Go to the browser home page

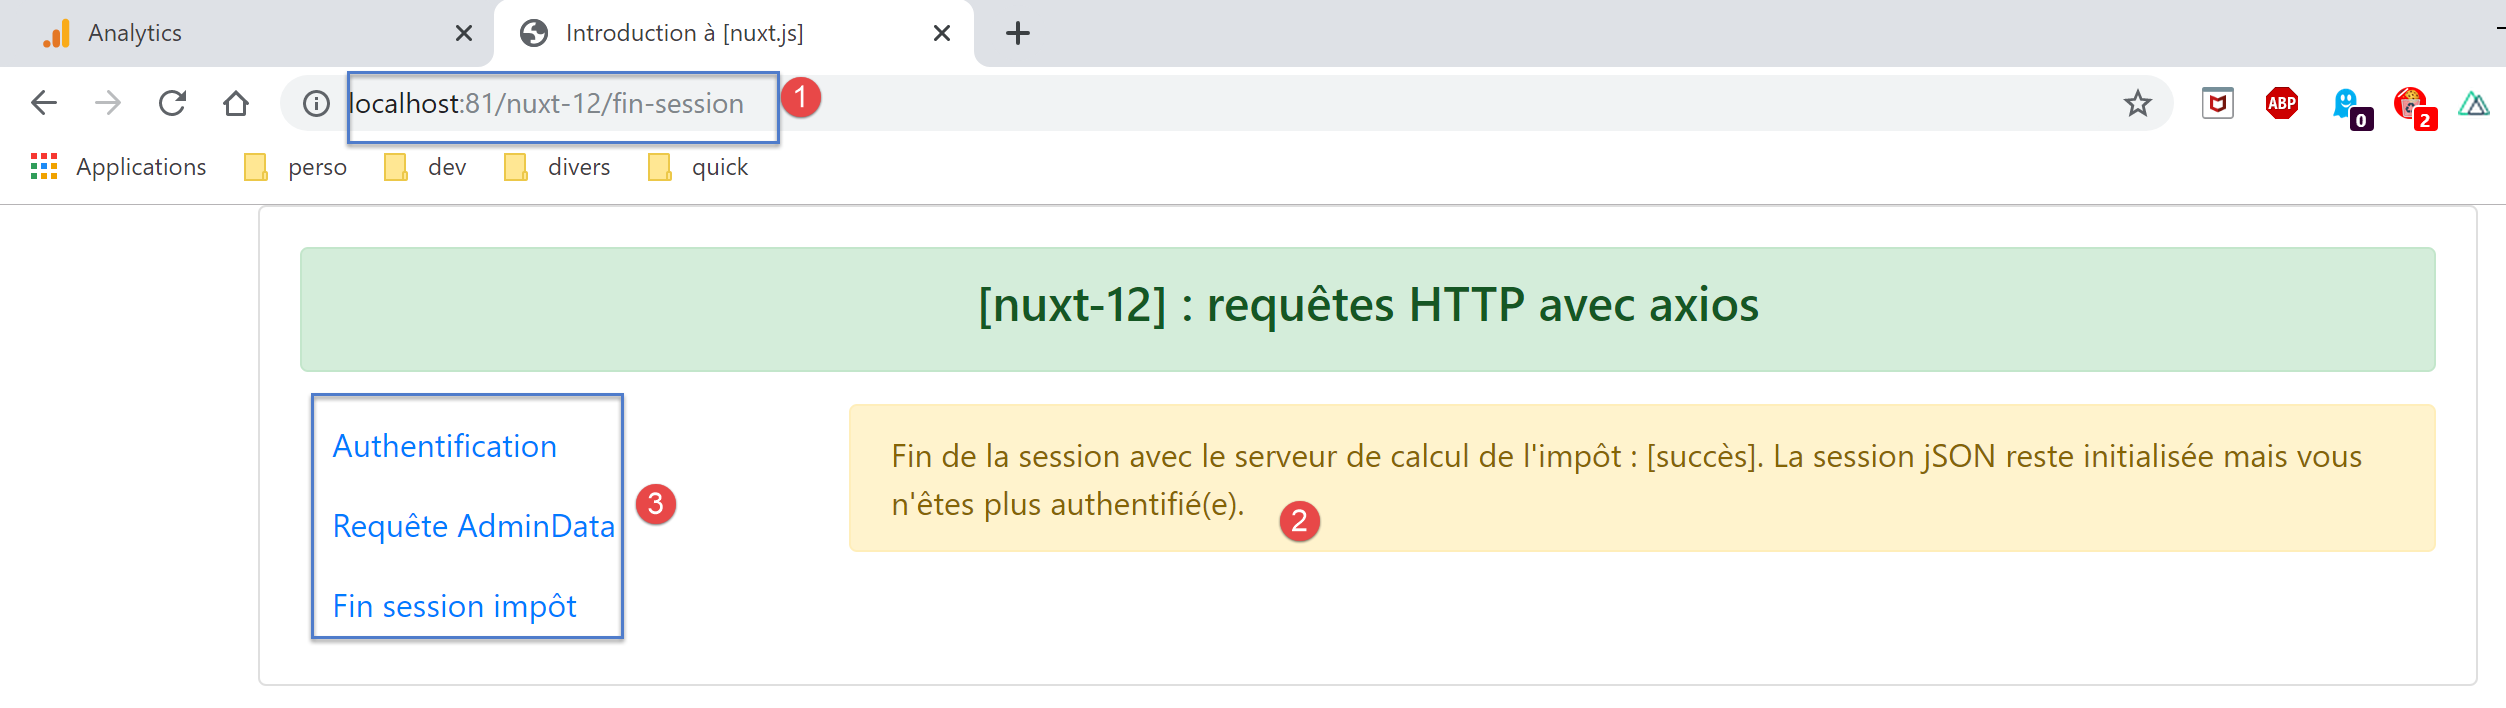pyautogui.click(x=236, y=103)
